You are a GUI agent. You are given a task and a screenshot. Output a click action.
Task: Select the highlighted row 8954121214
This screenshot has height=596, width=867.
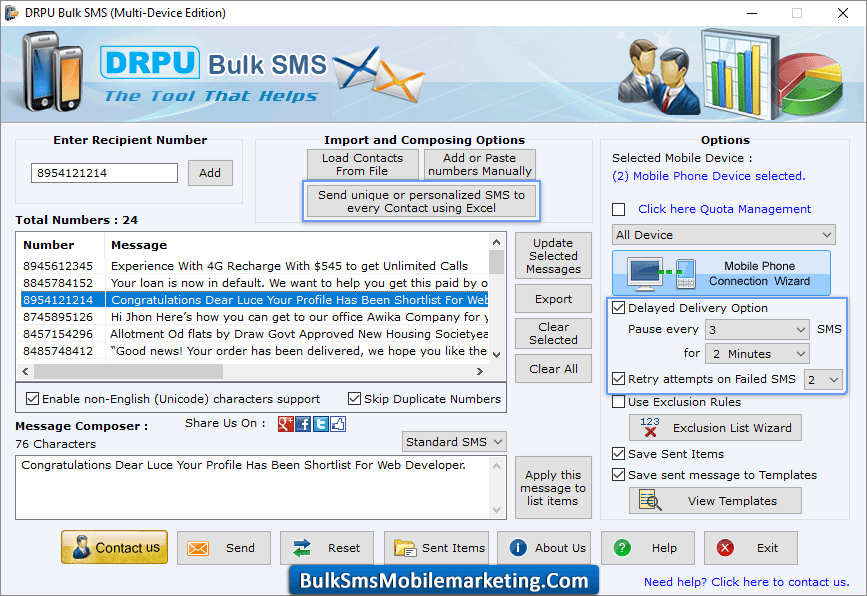pos(255,300)
